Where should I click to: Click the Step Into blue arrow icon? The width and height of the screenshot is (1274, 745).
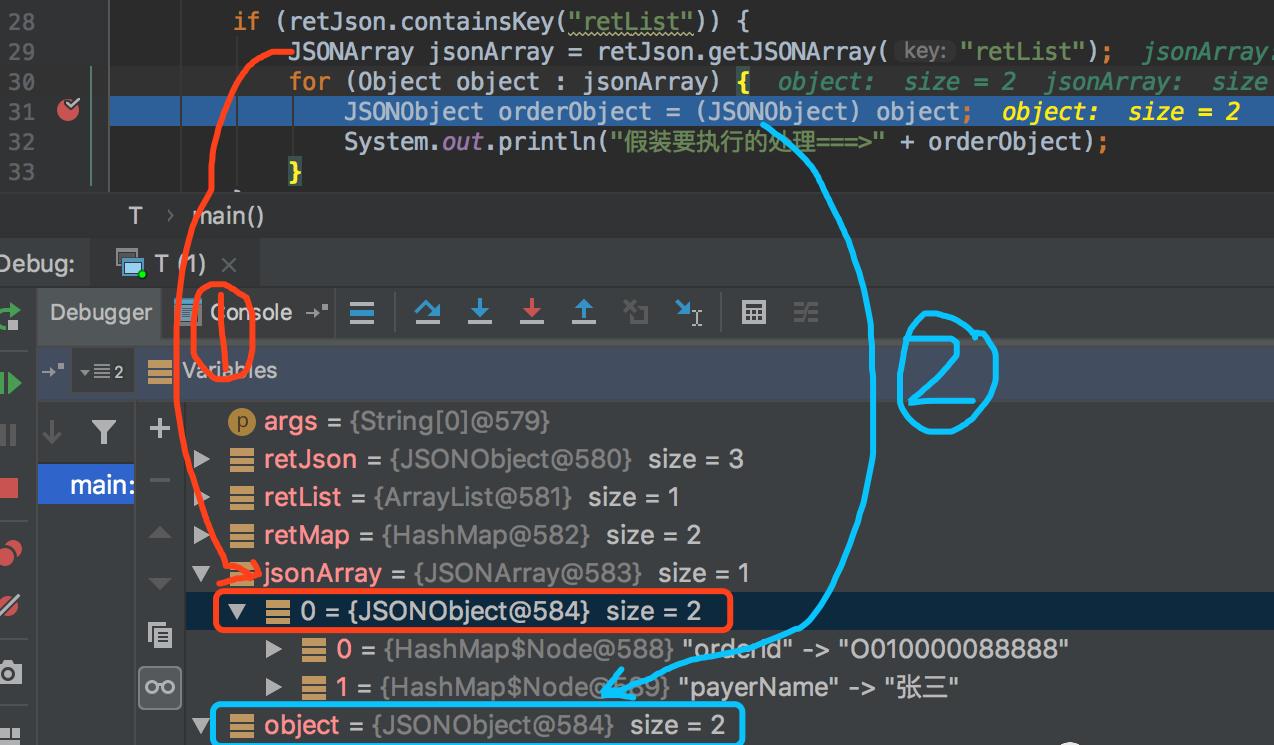pyautogui.click(x=480, y=312)
